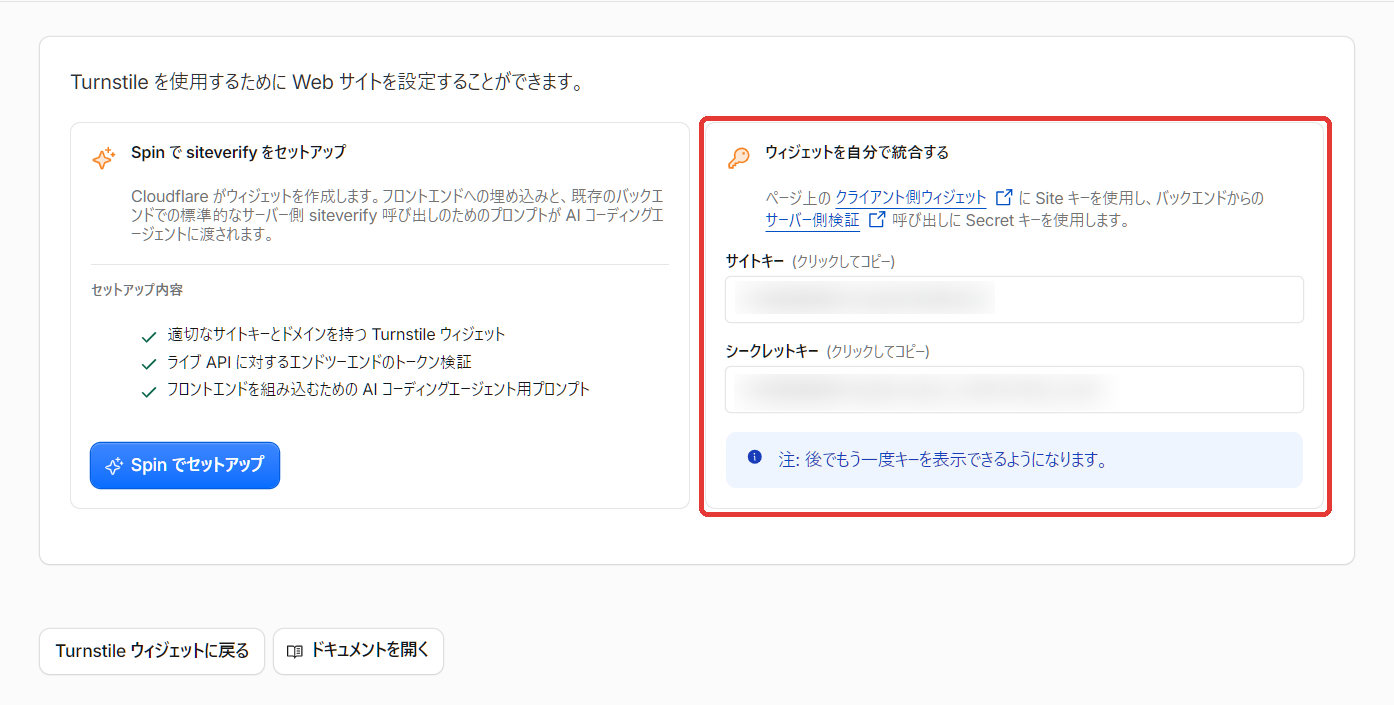Click text フロントエンドを組み込むための AI コーディングエージェント用プロンプト
The image size is (1394, 705).
pos(379,389)
